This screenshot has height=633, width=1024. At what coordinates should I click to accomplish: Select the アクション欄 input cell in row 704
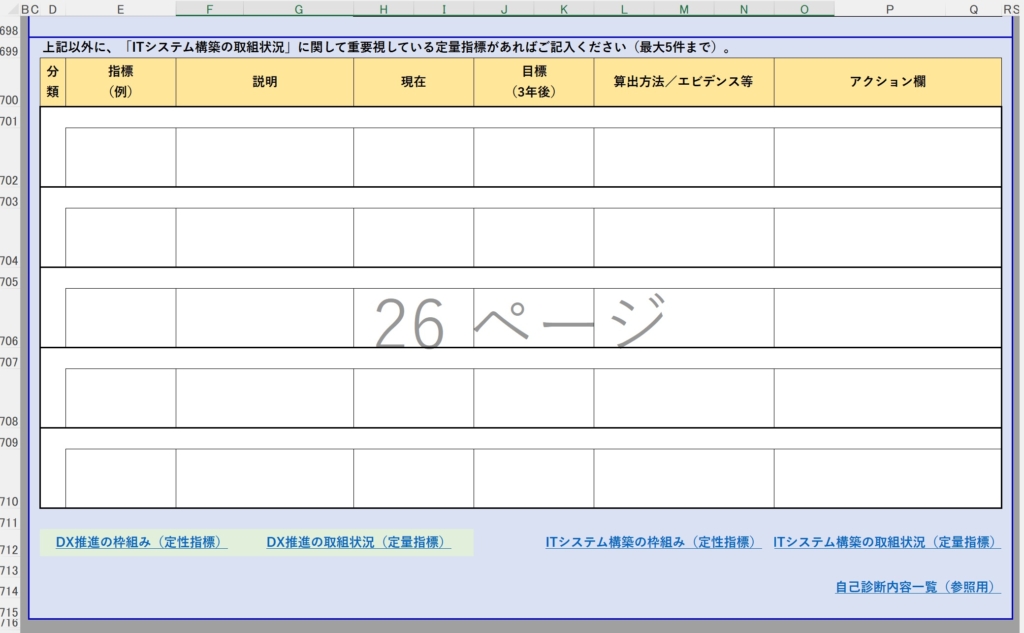tap(888, 238)
